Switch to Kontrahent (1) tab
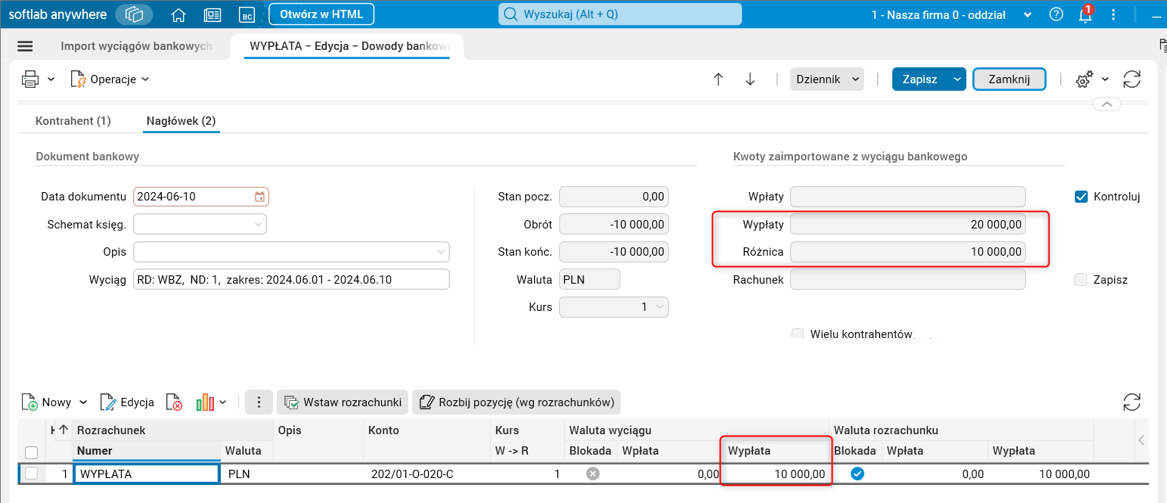Image resolution: width=1167 pixels, height=503 pixels. (x=73, y=120)
